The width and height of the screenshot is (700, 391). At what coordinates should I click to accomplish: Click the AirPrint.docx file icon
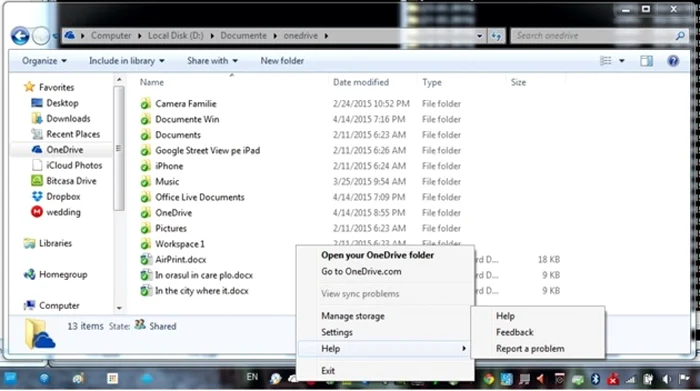(145, 260)
